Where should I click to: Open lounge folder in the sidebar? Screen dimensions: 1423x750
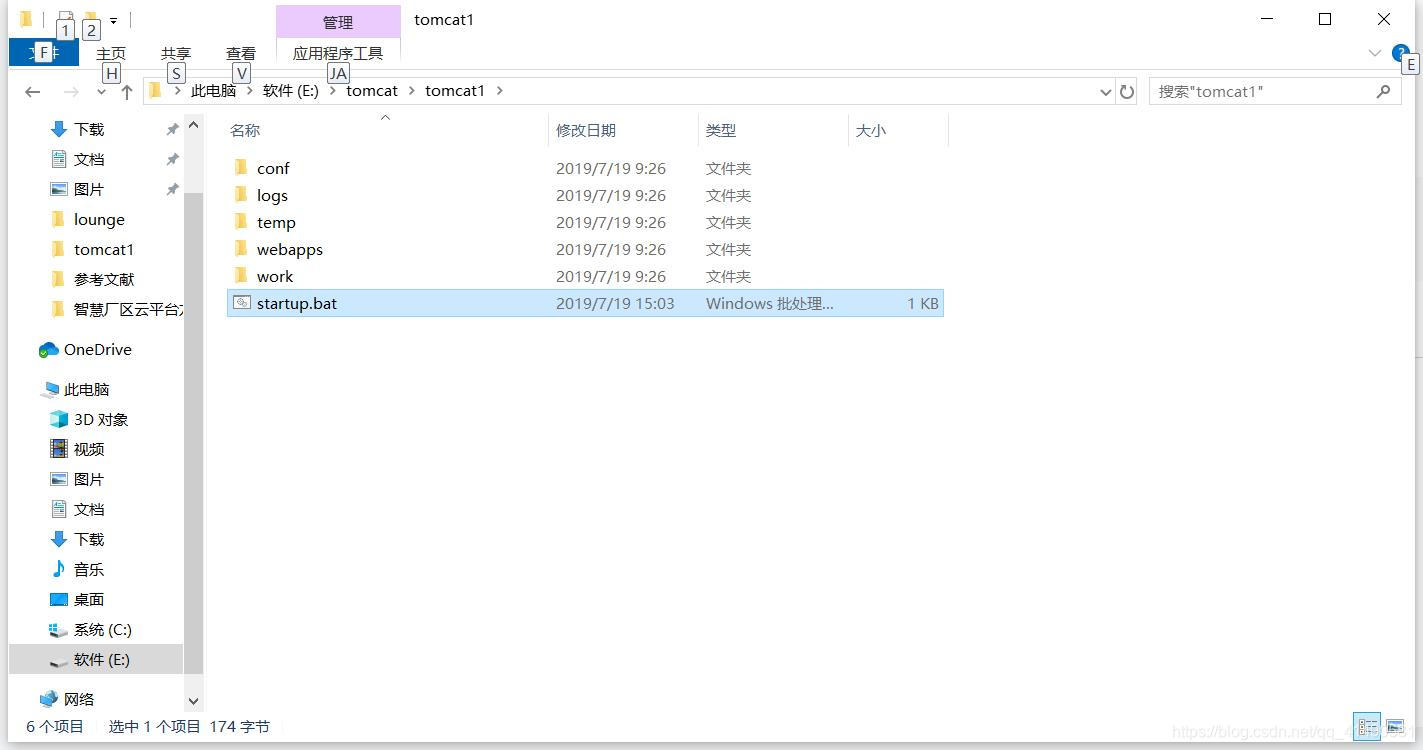click(x=99, y=219)
